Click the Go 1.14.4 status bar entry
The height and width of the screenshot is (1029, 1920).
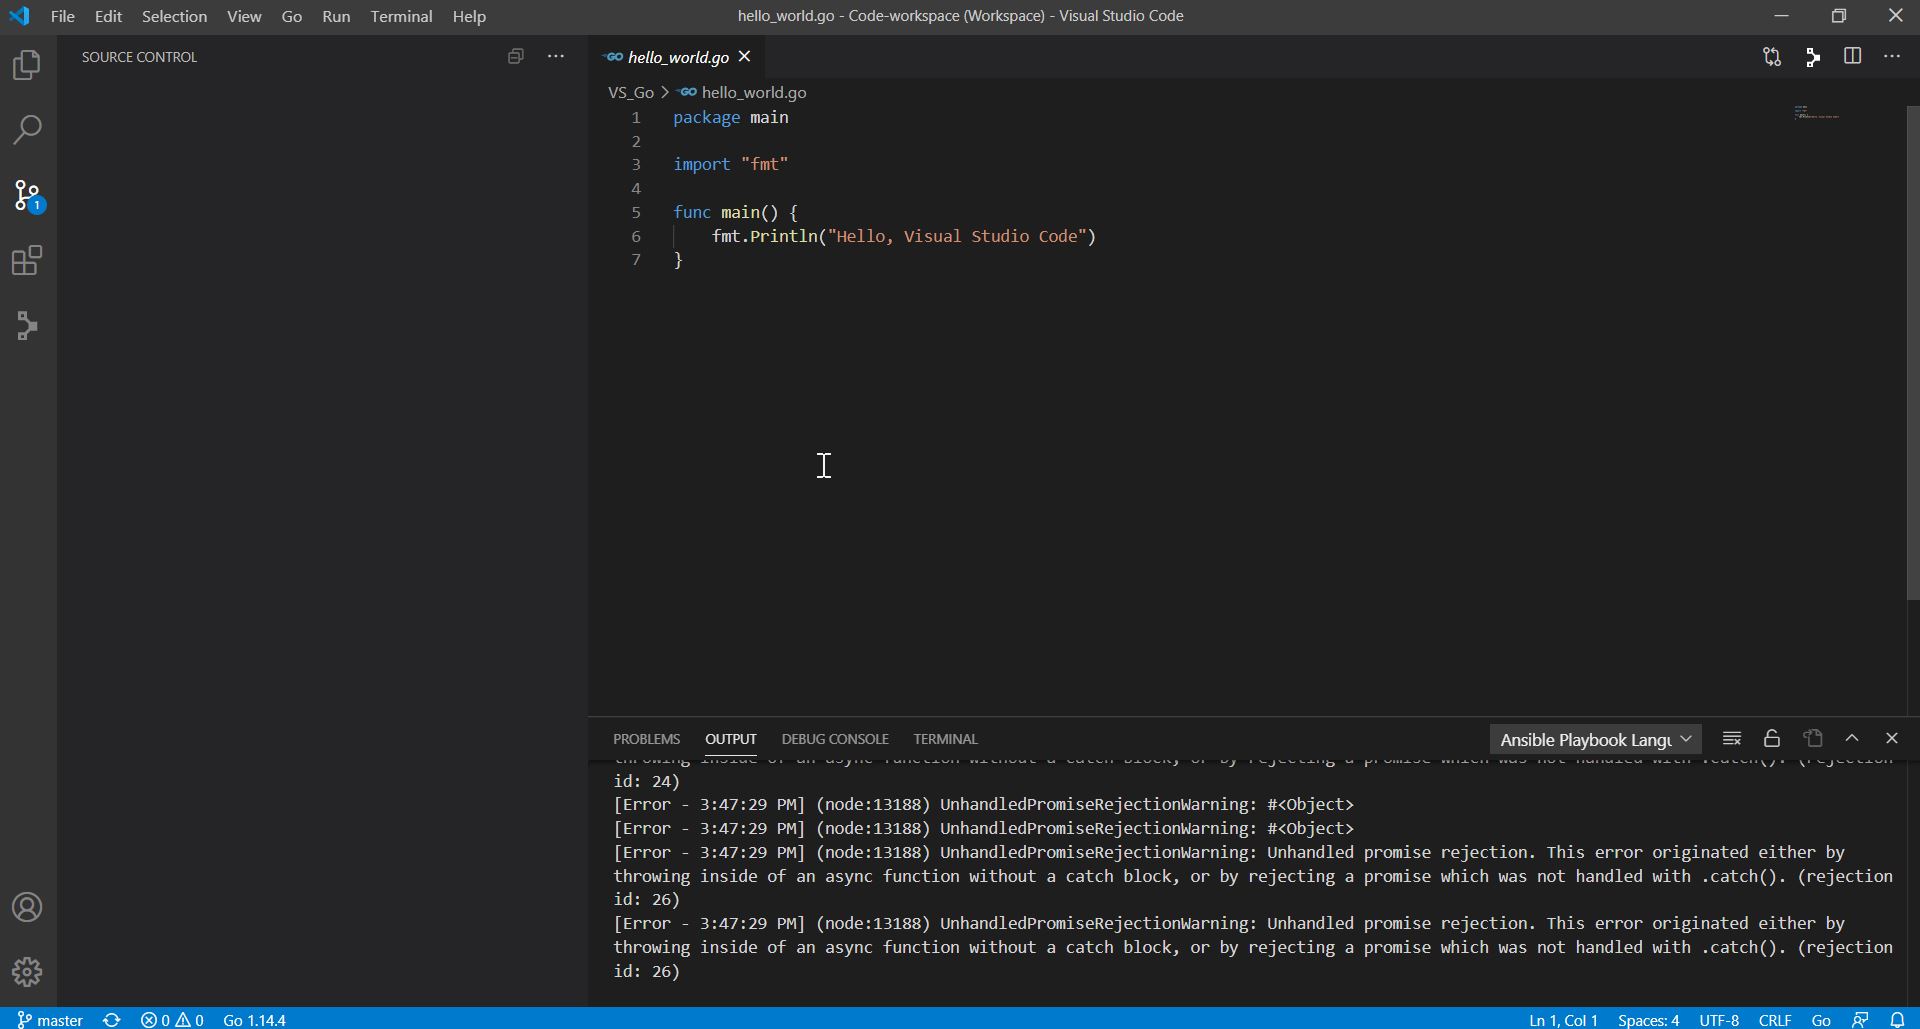point(254,1019)
